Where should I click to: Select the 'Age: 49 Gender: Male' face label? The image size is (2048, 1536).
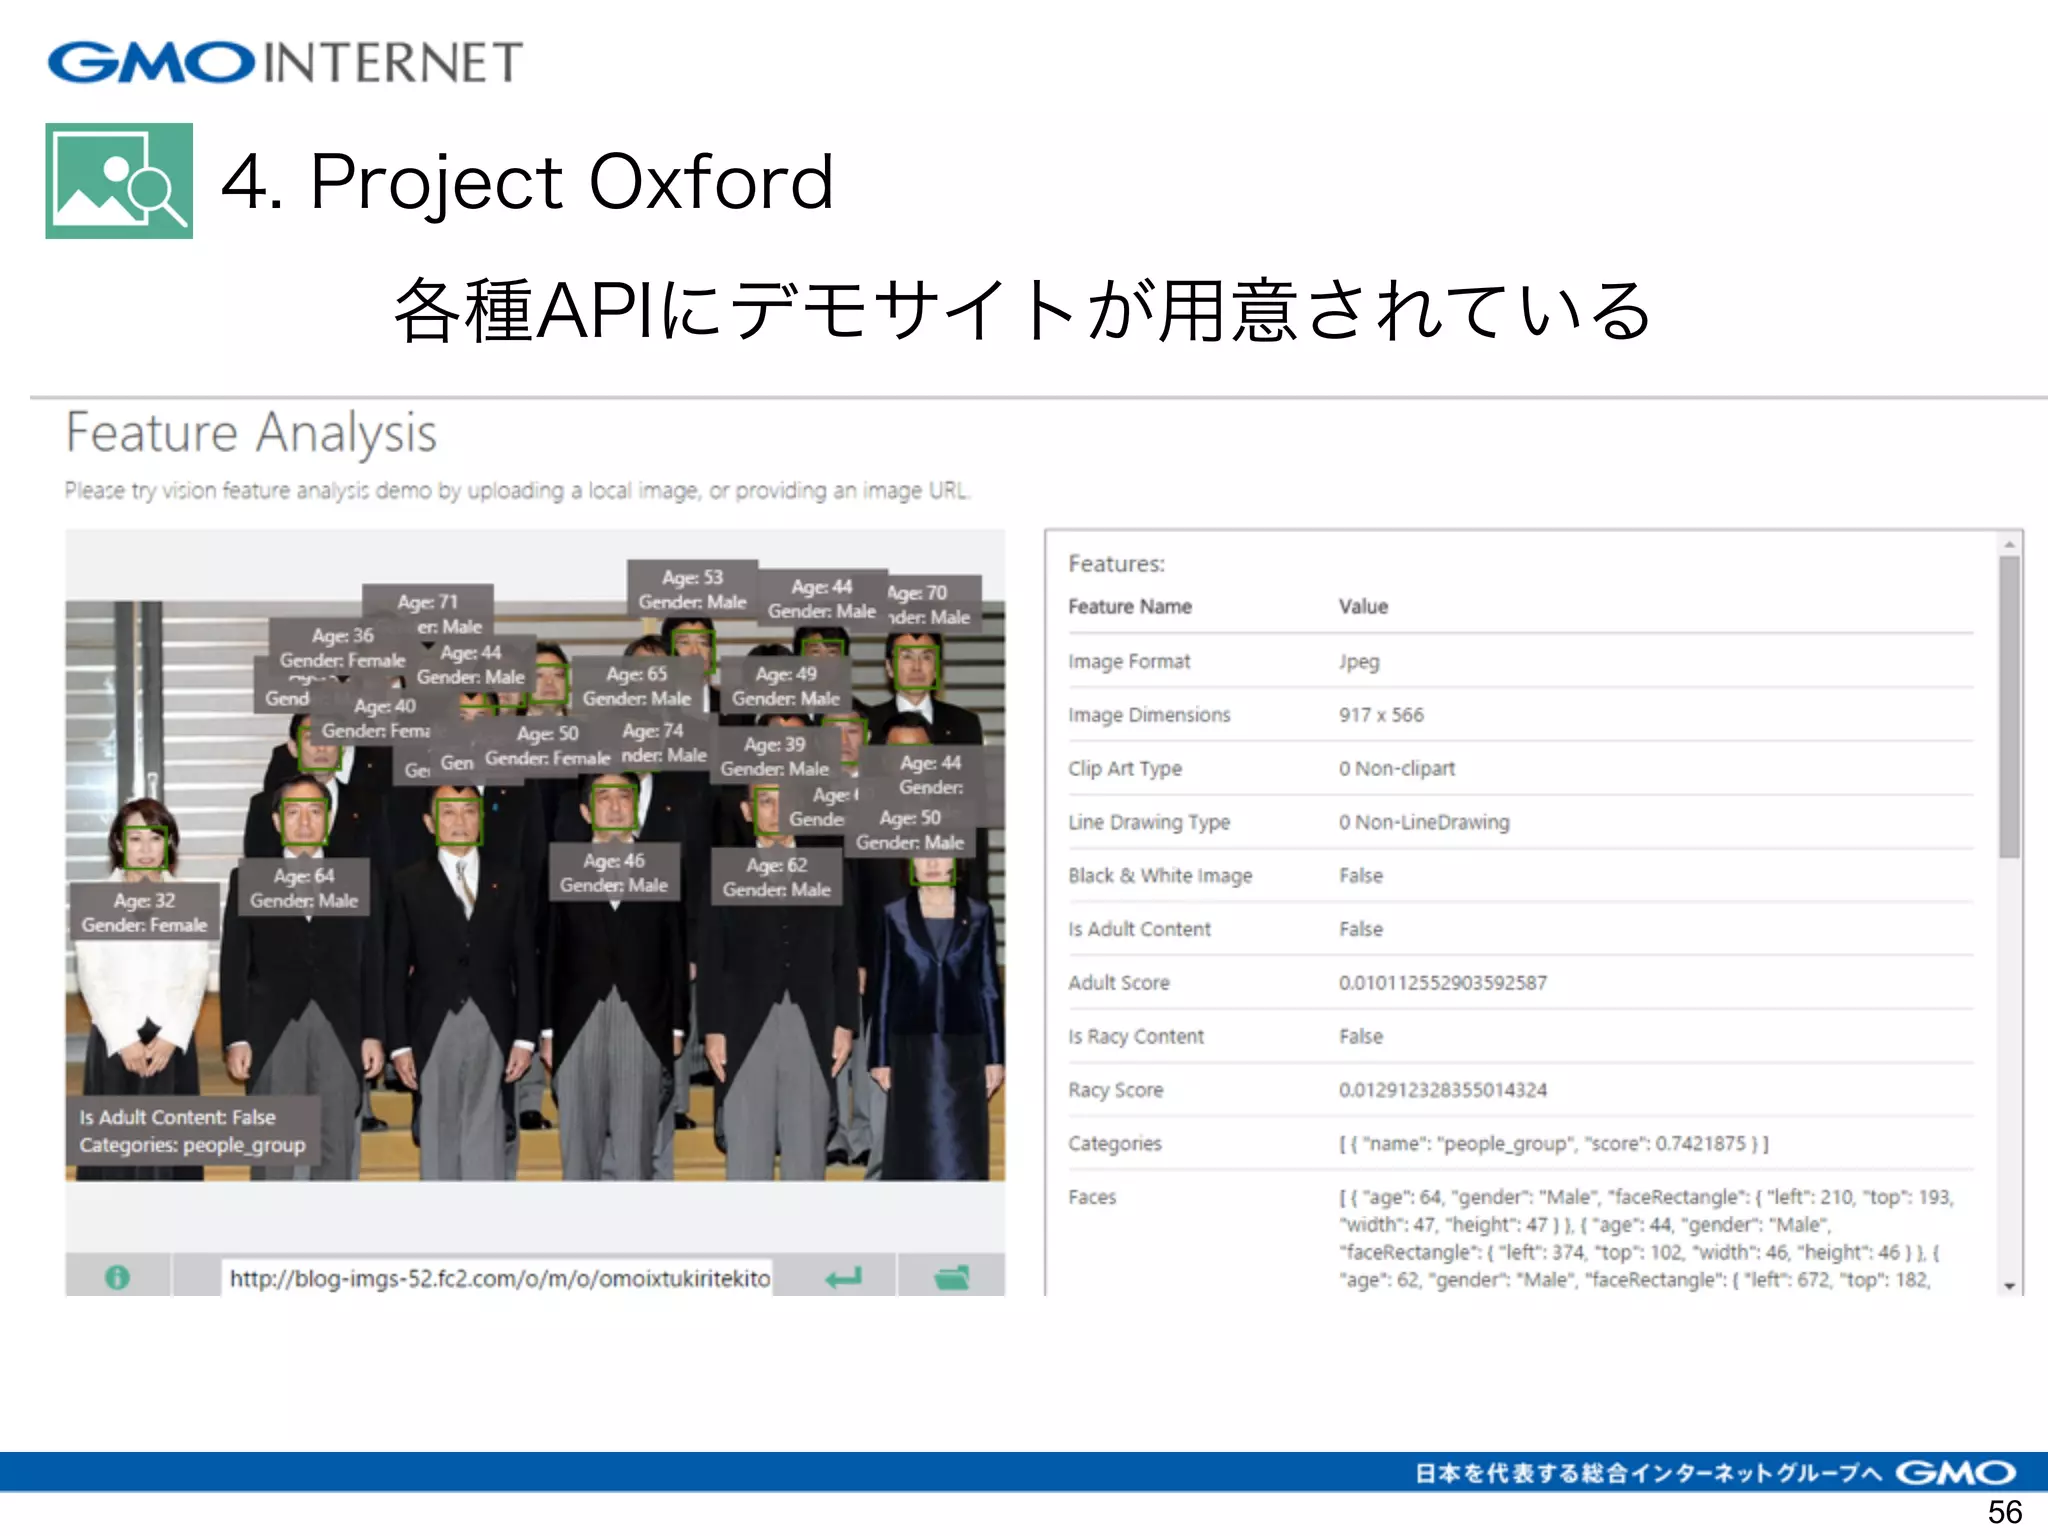click(786, 686)
